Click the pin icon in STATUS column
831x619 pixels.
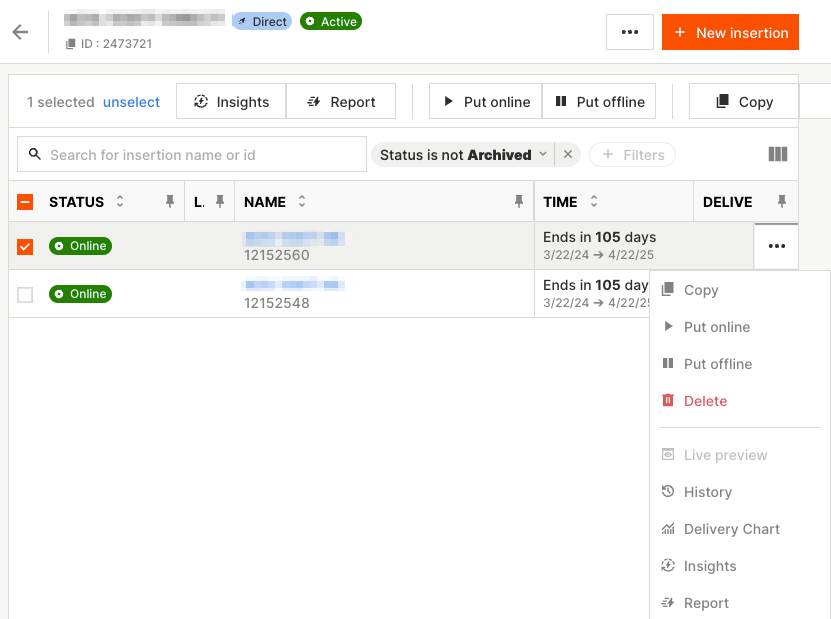170,202
